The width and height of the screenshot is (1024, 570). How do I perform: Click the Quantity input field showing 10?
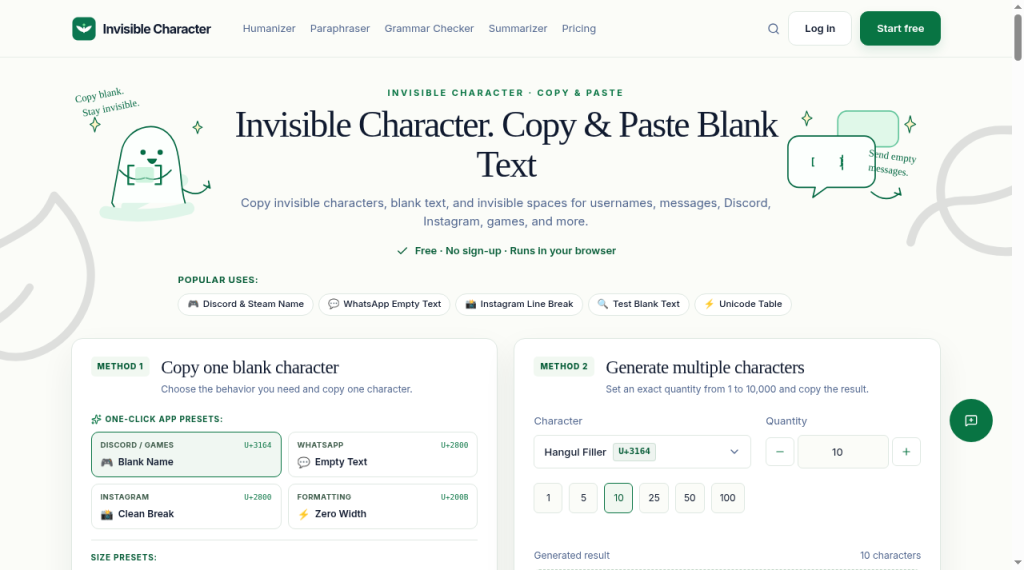[843, 452]
